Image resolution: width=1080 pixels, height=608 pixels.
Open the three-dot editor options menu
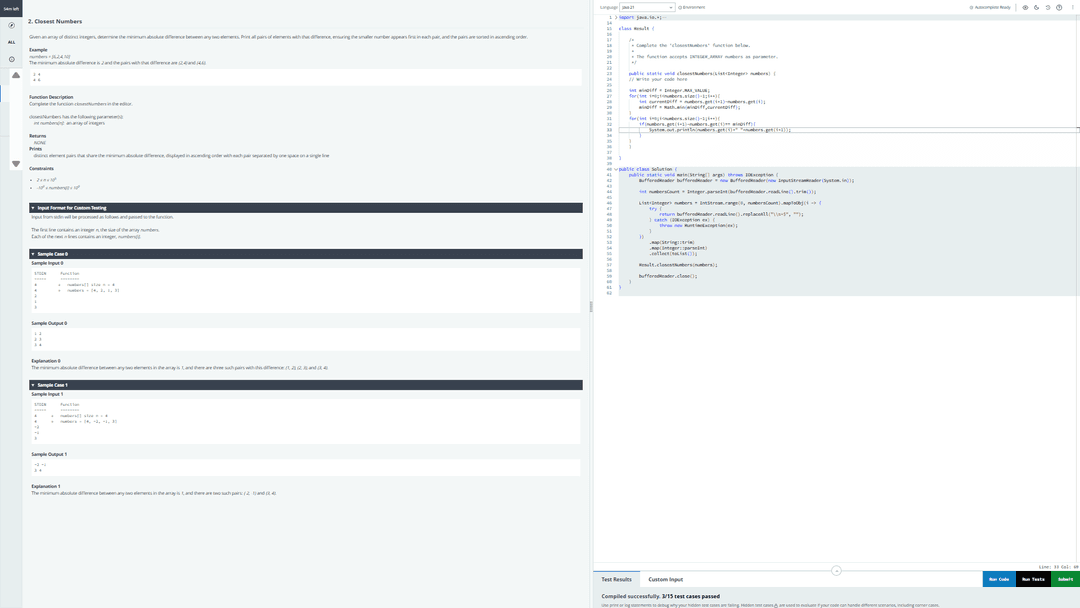tap(1072, 8)
